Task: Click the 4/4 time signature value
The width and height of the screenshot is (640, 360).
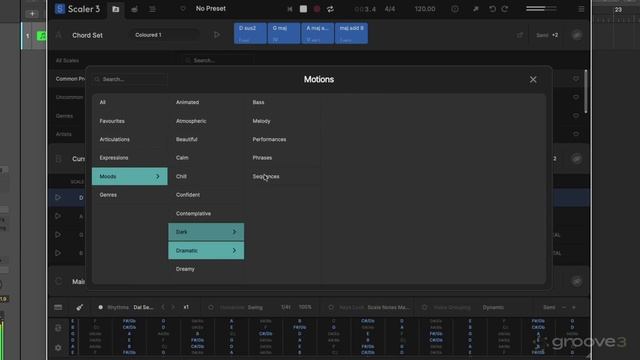Action: click(390, 9)
